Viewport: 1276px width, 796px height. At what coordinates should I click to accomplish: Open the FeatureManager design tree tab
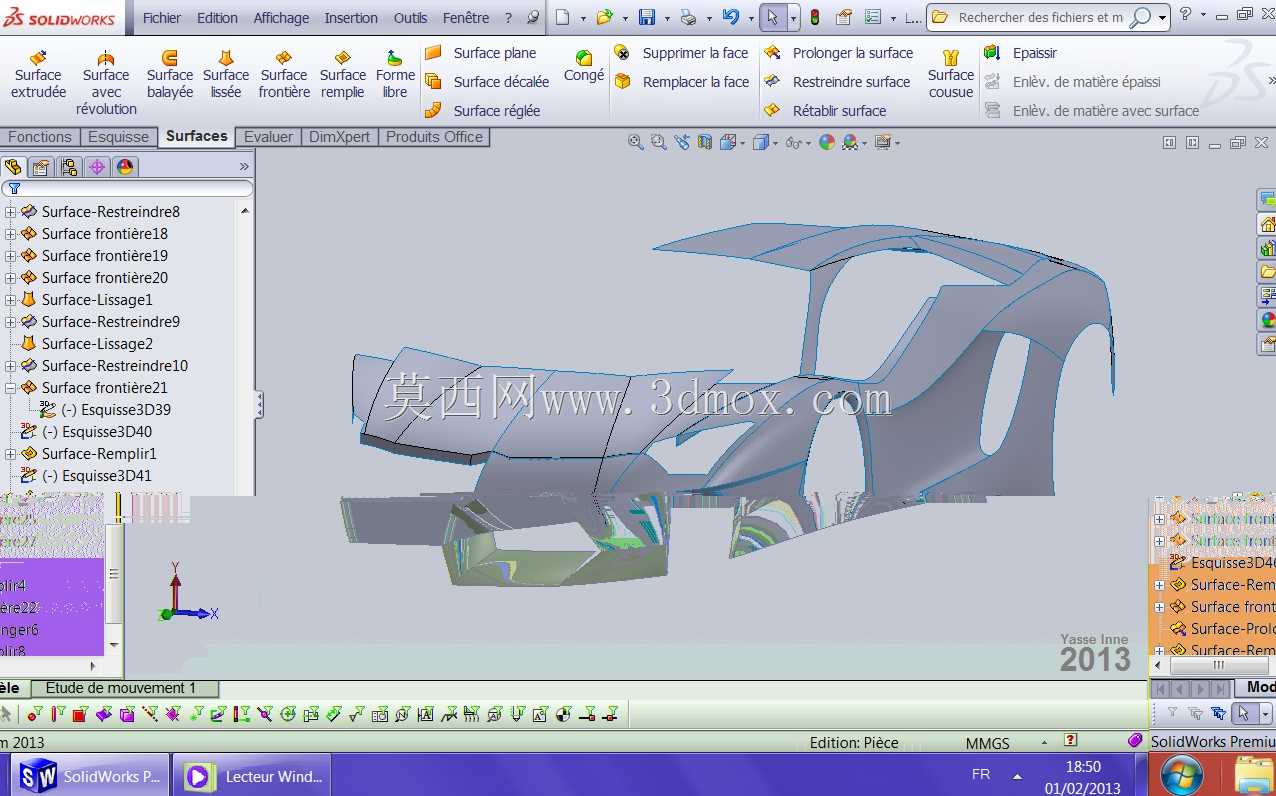[13, 167]
